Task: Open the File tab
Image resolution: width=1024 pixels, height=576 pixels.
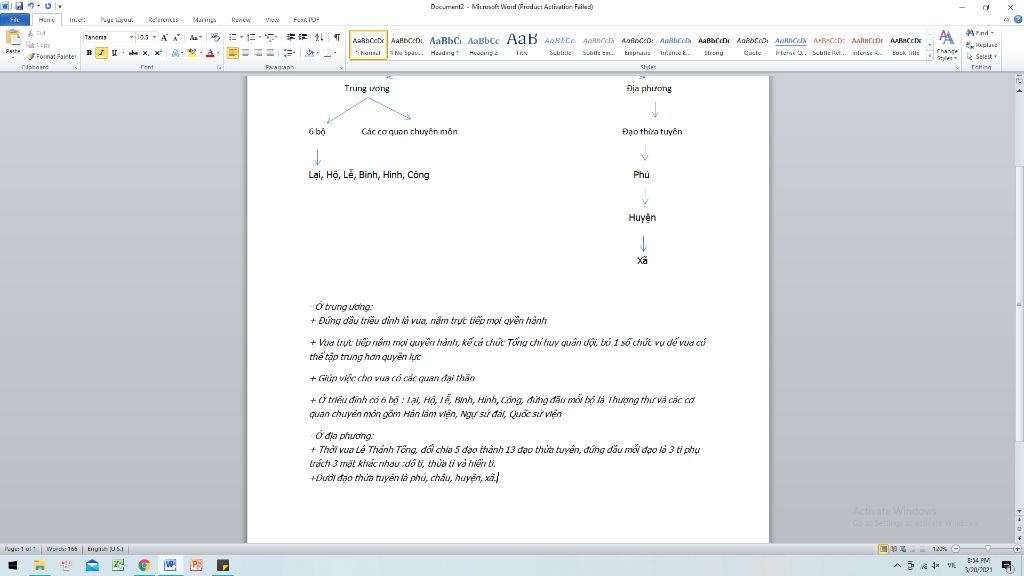Action: (14, 20)
